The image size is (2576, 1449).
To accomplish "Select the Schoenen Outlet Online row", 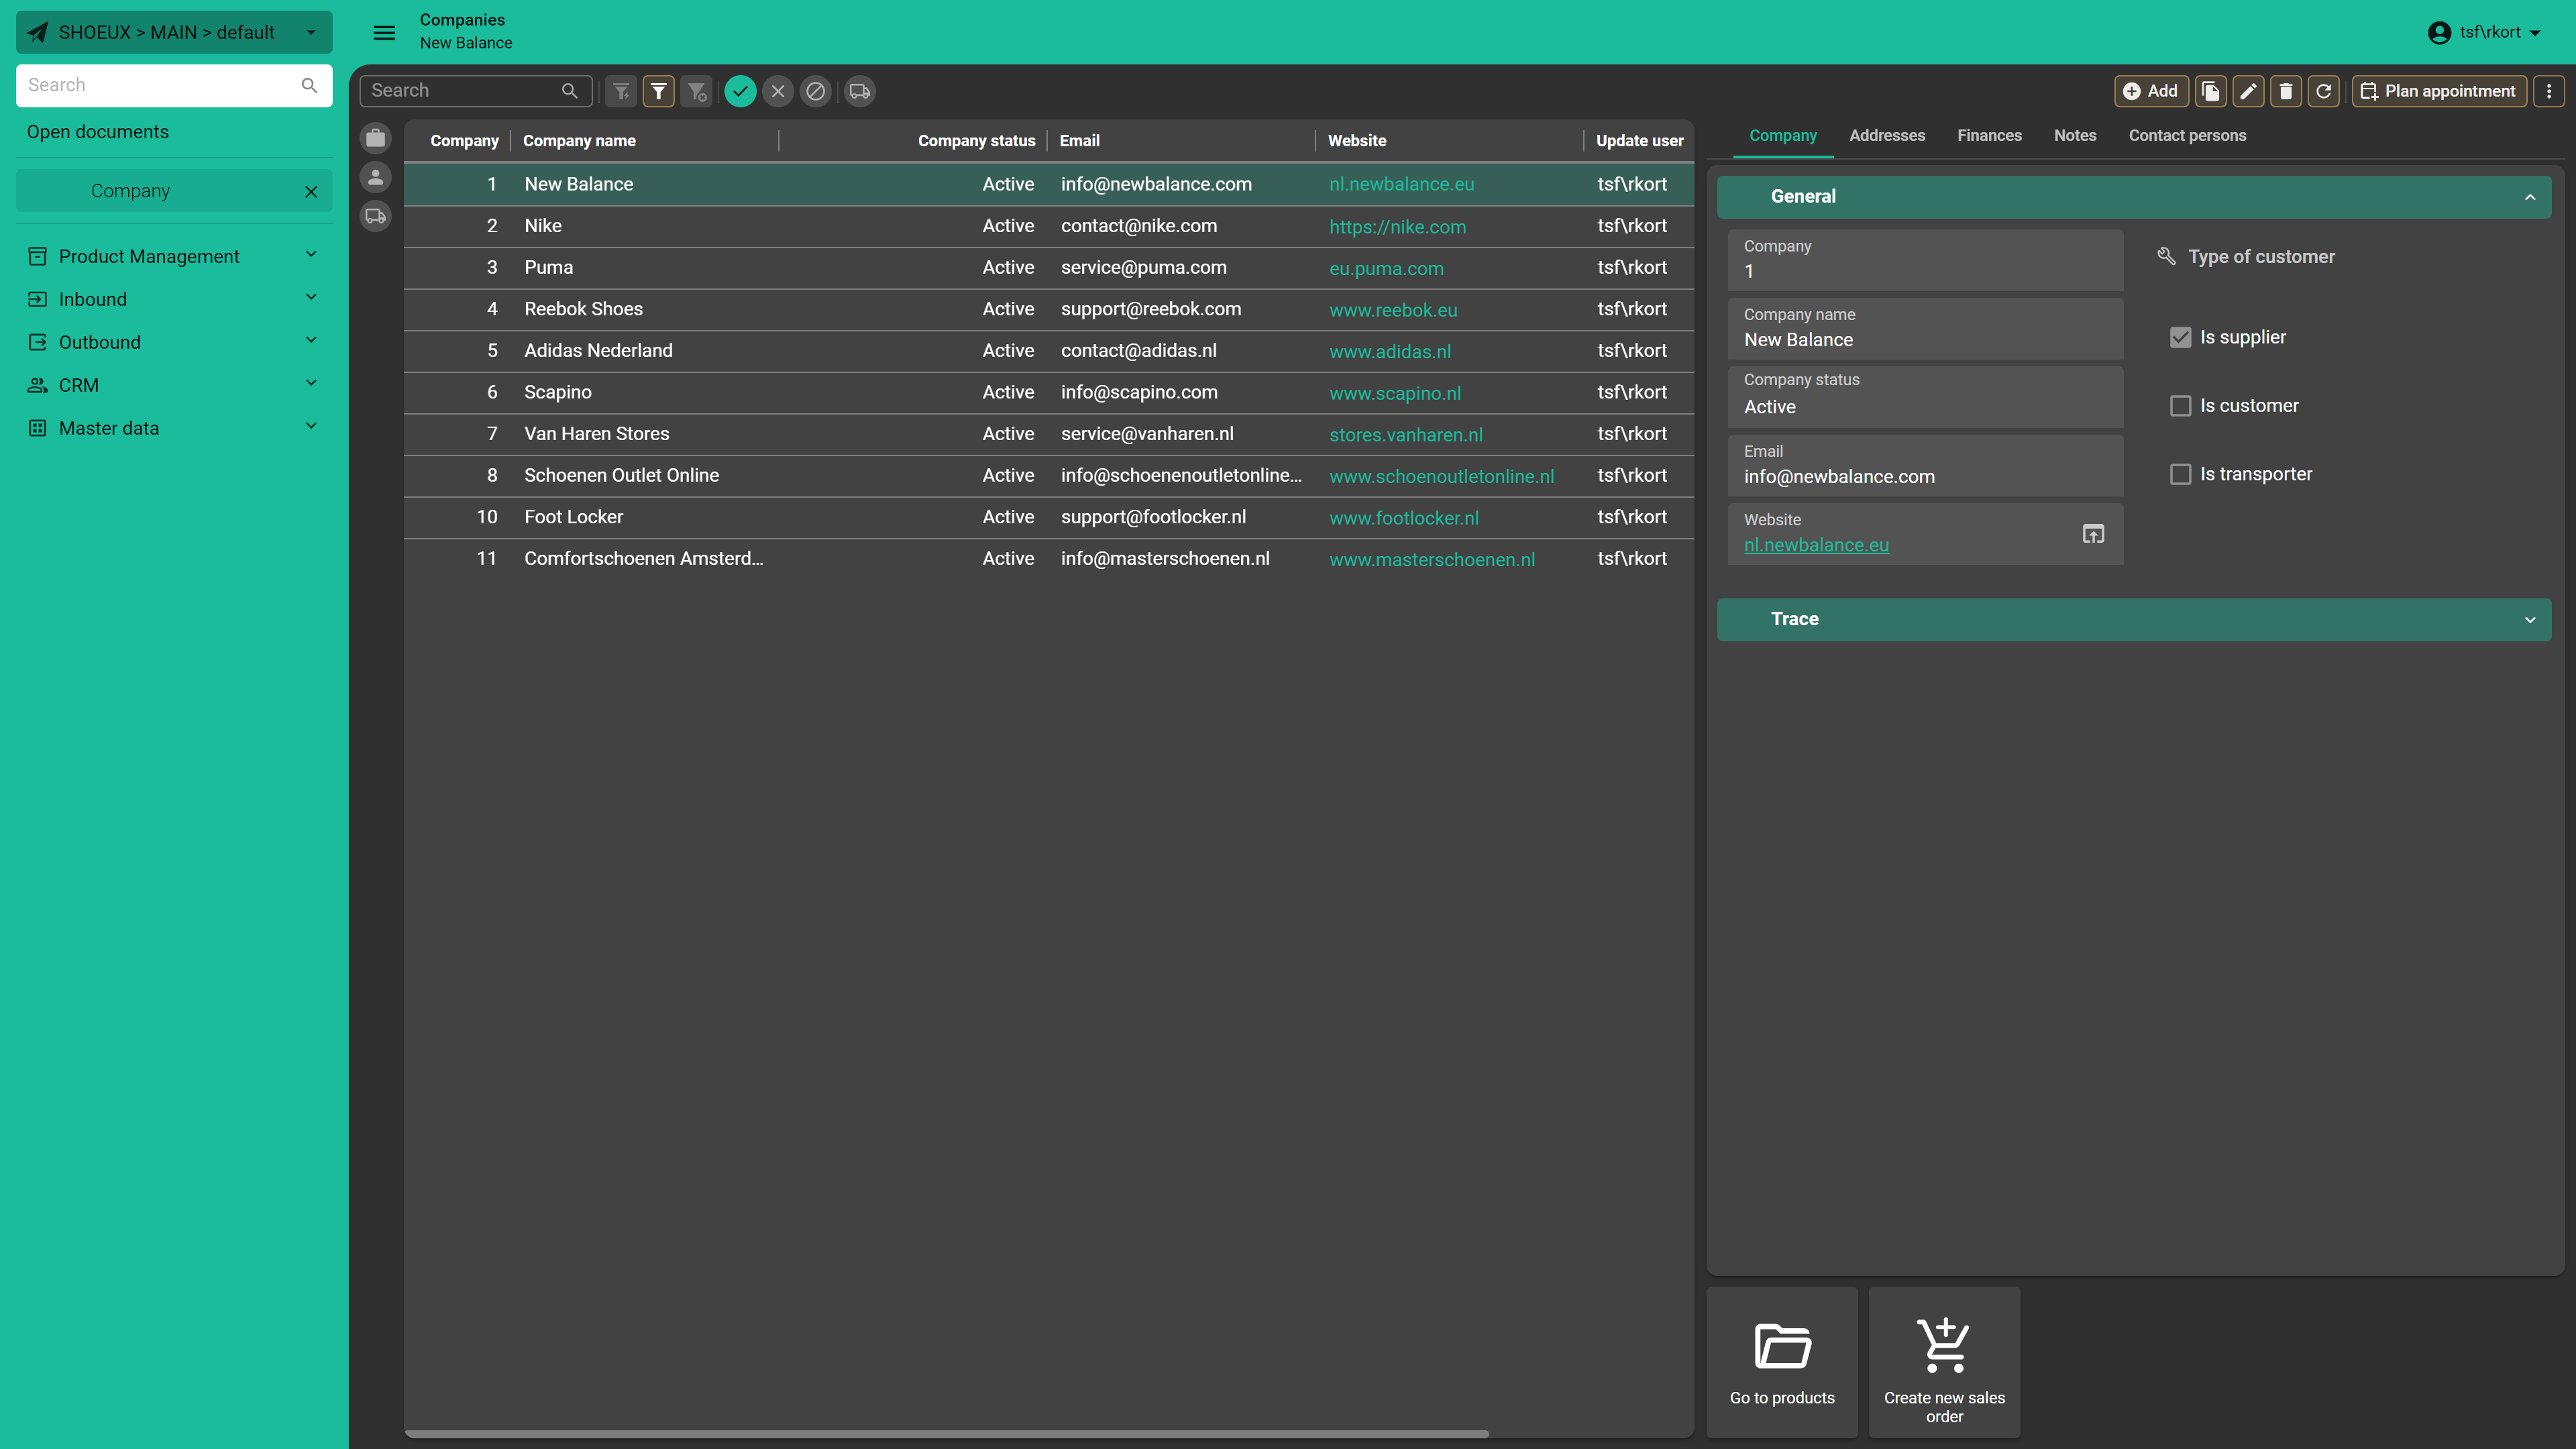I will [x=1048, y=476].
